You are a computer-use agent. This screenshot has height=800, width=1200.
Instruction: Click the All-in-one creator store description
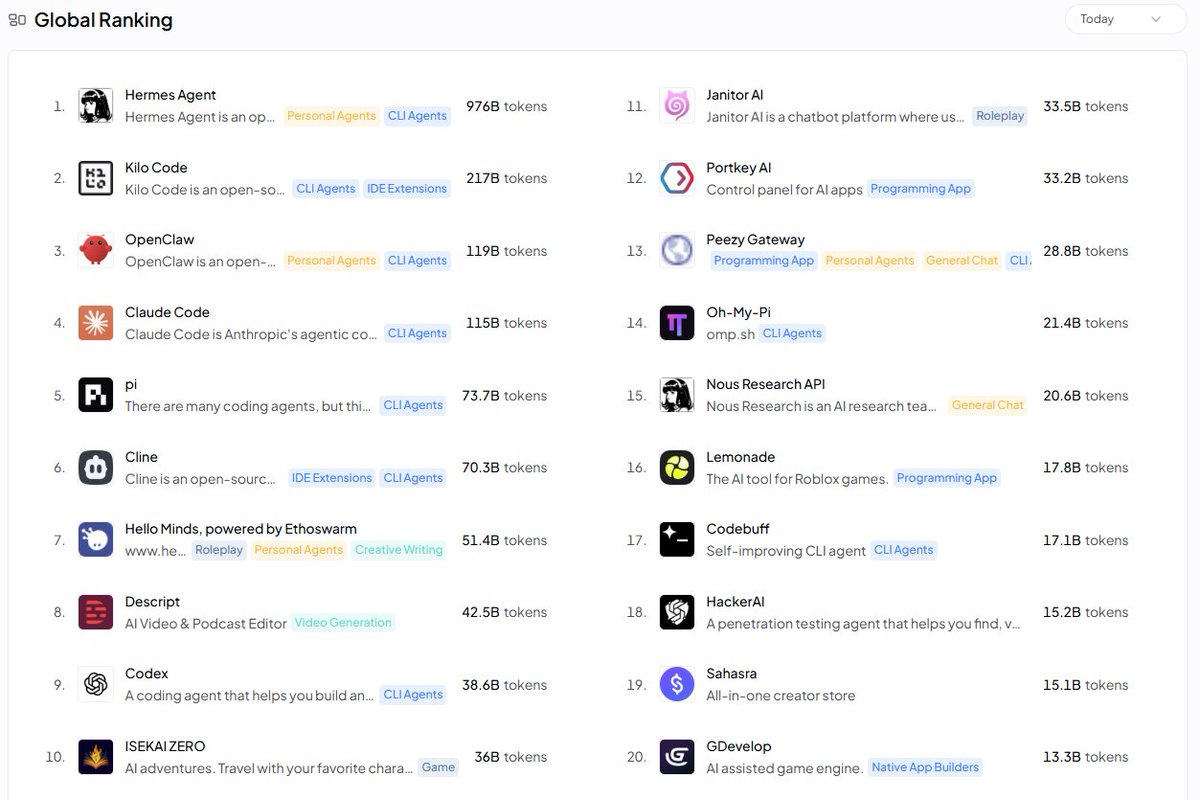(781, 695)
